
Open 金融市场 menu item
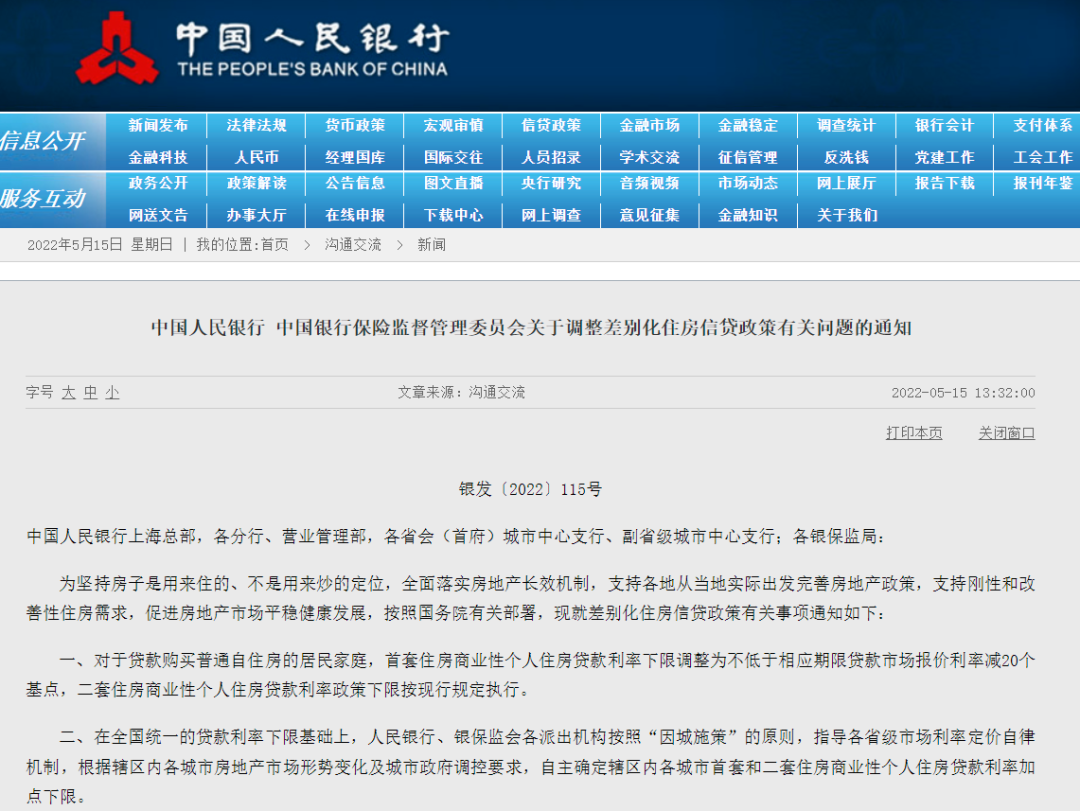[650, 125]
